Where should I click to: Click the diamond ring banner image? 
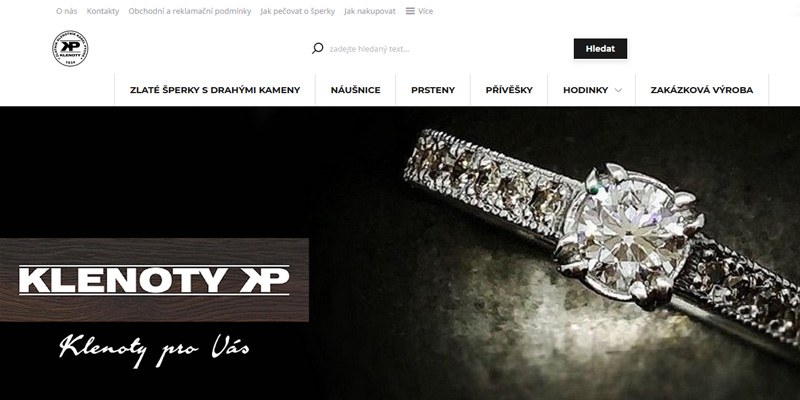coord(602,240)
